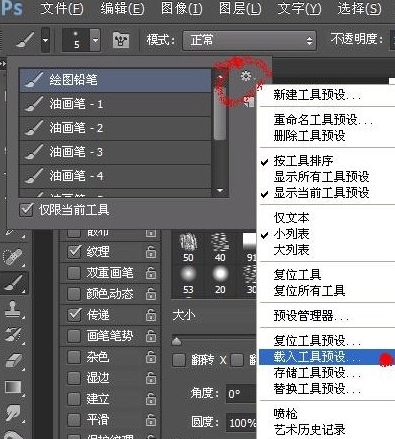Choose 存储工具预设... menu entry

[317, 373]
